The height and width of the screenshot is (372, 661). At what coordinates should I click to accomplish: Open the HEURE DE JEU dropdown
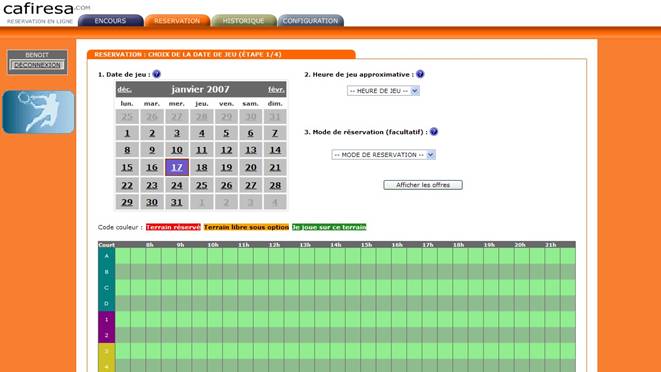[x=383, y=91]
